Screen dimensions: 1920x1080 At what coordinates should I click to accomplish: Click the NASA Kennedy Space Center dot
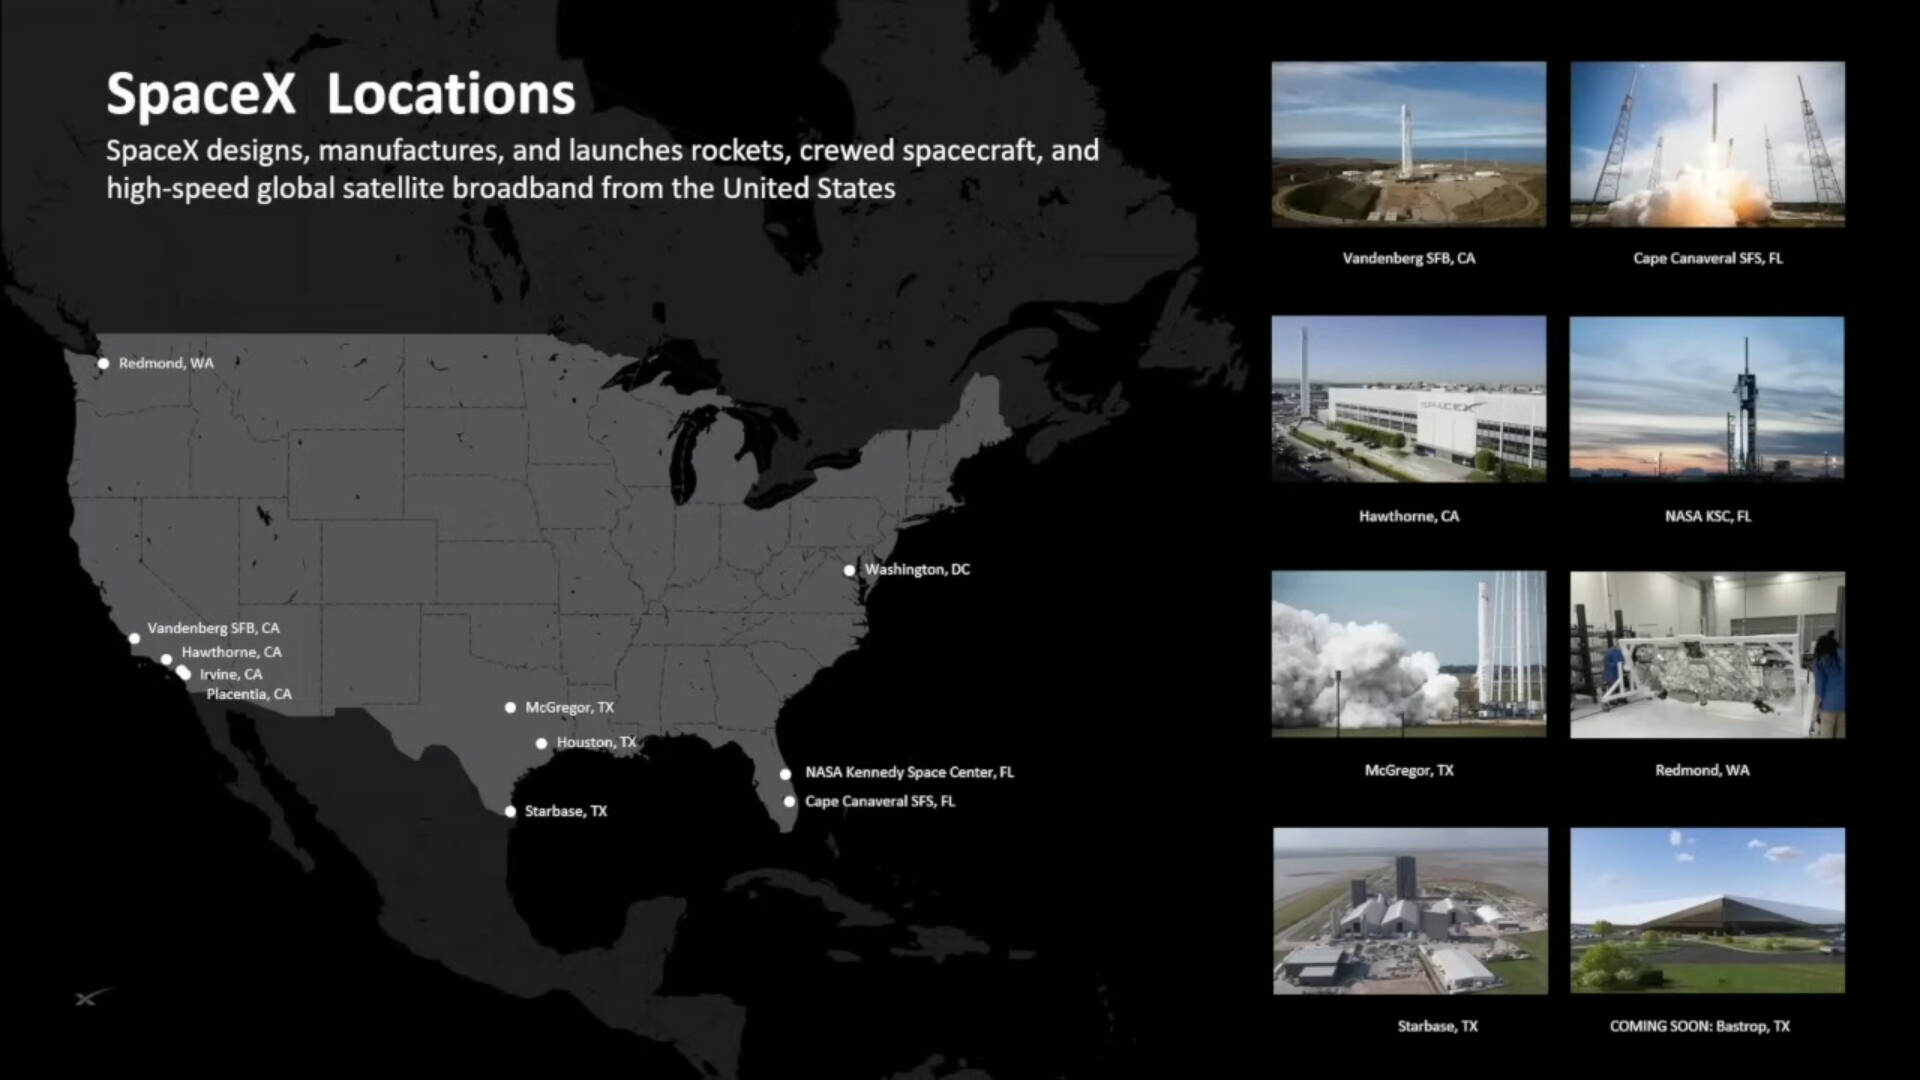coord(785,774)
